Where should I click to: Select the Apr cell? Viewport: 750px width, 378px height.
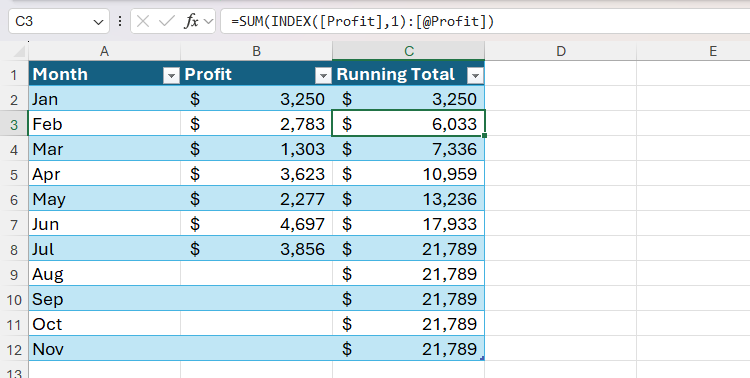point(104,173)
